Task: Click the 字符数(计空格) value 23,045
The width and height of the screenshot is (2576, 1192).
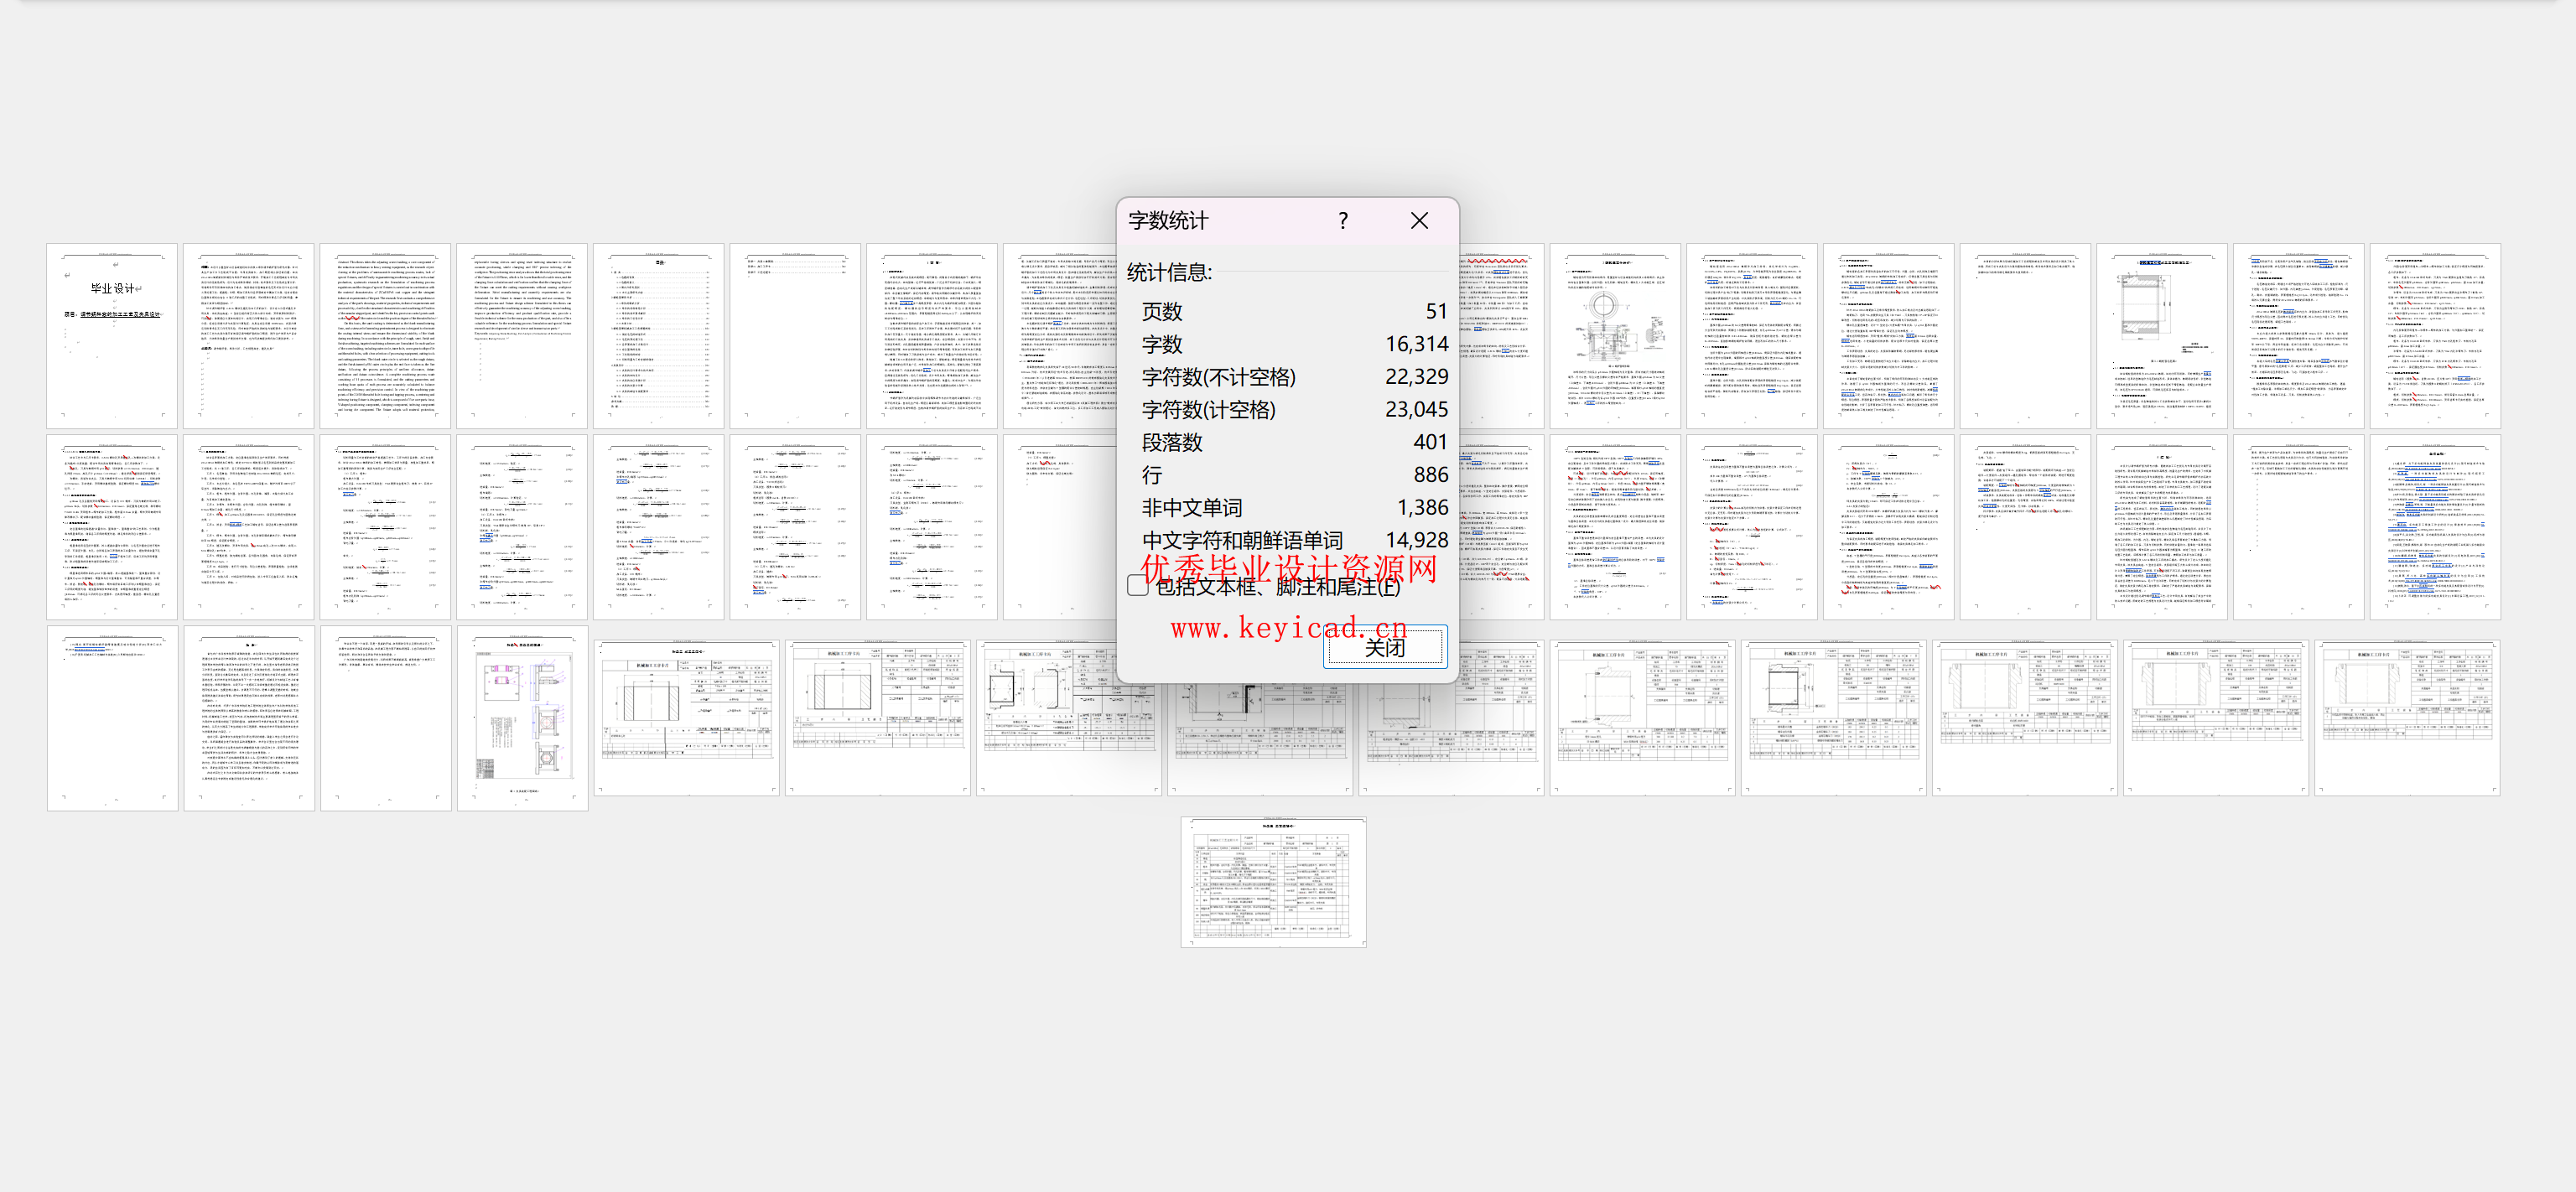Action: coord(1416,409)
